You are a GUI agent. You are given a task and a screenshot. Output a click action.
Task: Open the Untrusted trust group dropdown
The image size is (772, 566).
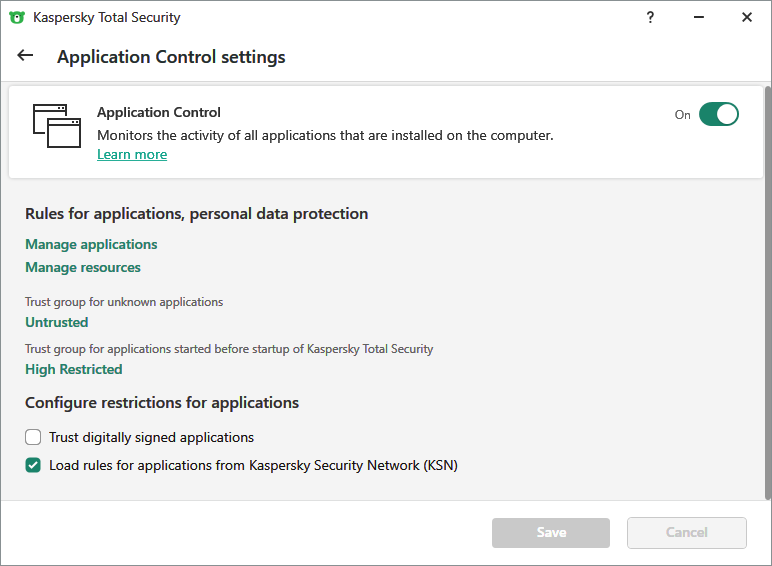pos(57,322)
